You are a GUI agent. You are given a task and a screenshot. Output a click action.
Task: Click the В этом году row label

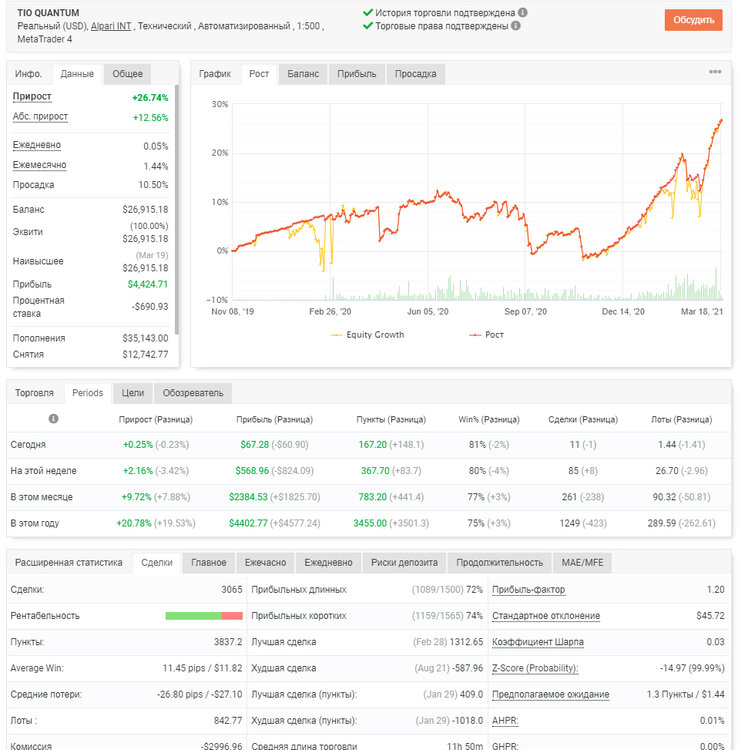[34, 524]
